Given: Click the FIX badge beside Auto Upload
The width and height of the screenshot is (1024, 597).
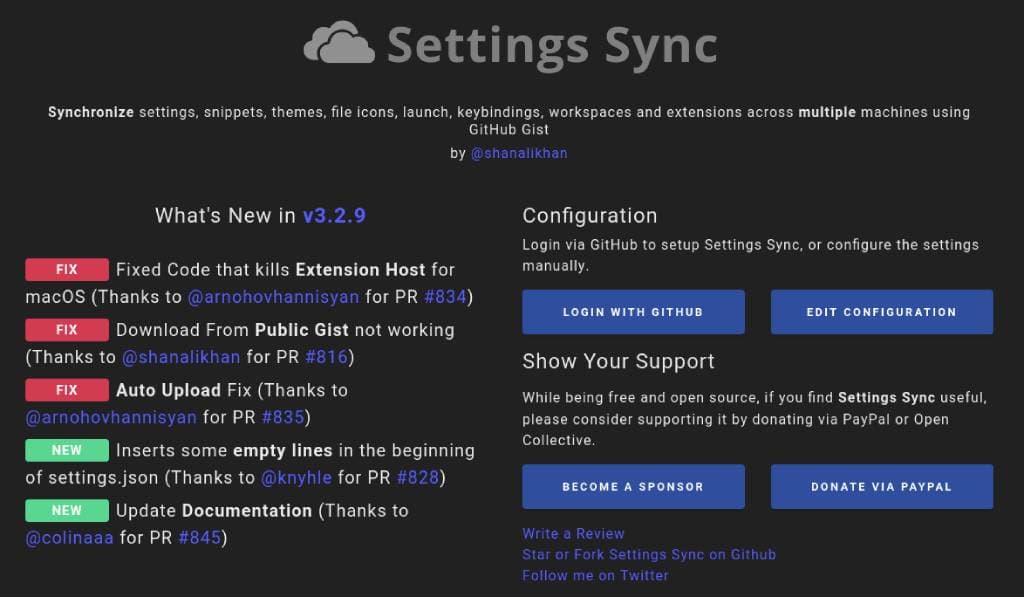Looking at the screenshot, I should [67, 390].
